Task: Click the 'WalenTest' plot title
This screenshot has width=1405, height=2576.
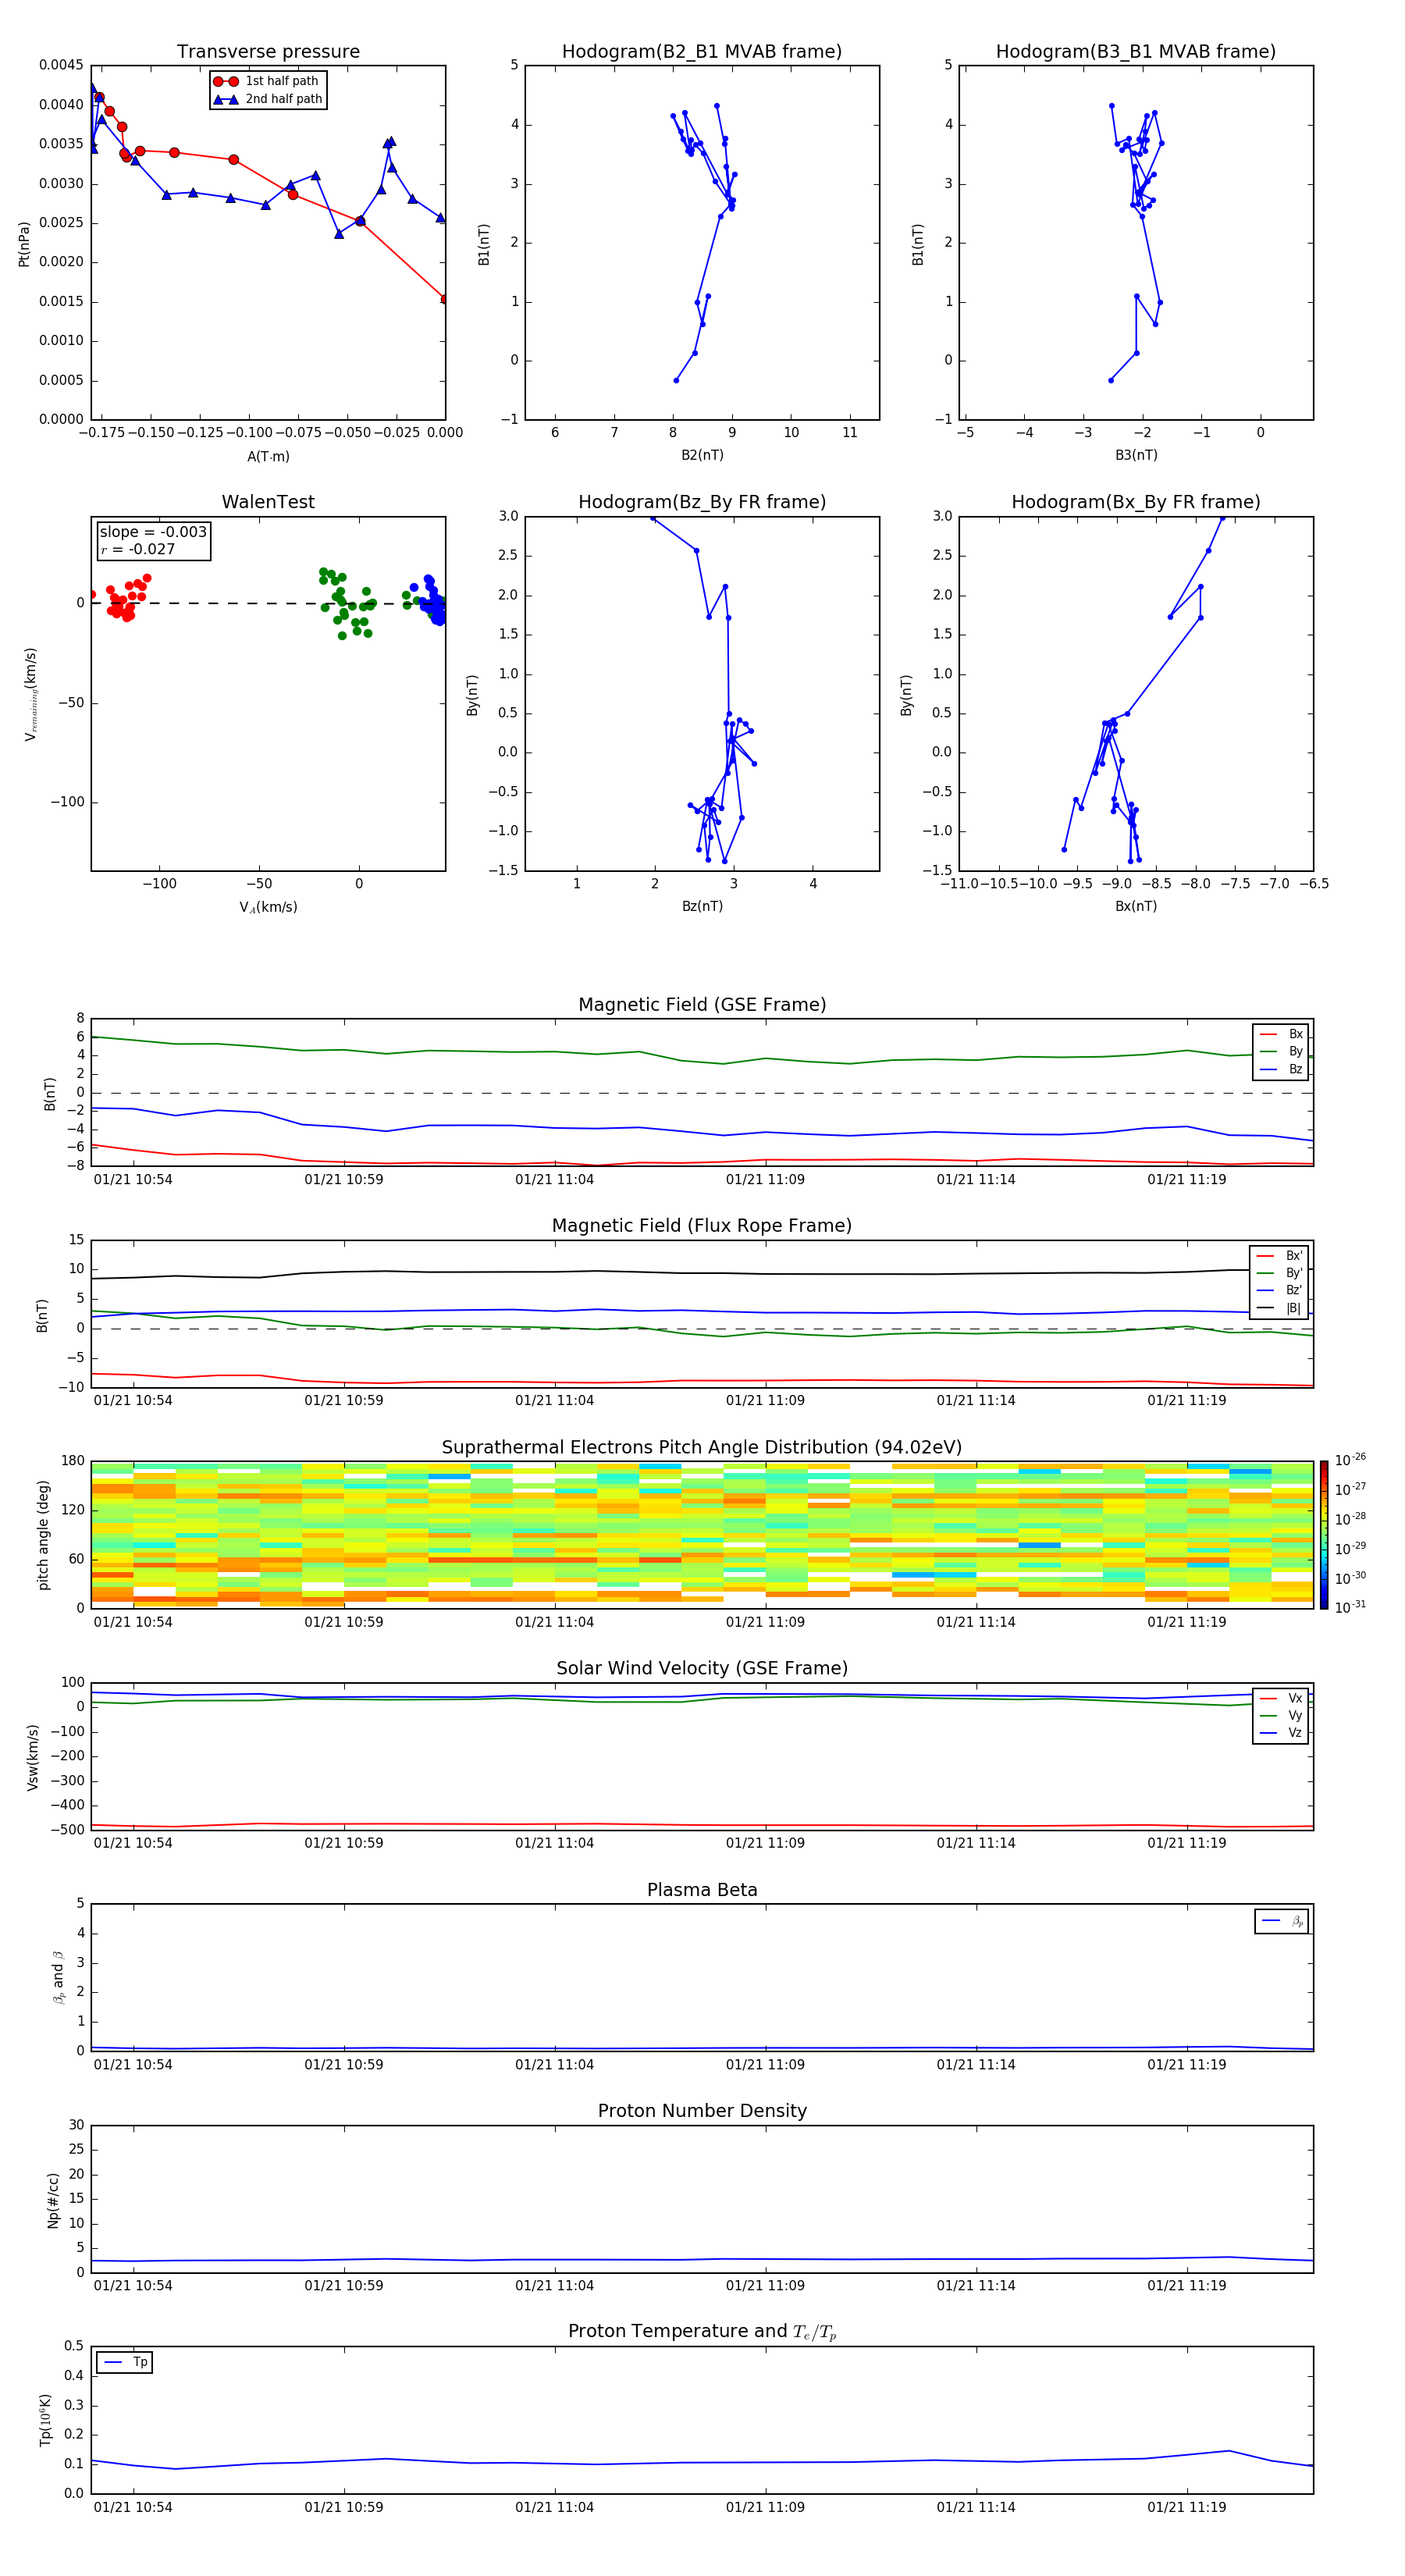Action: (268, 502)
